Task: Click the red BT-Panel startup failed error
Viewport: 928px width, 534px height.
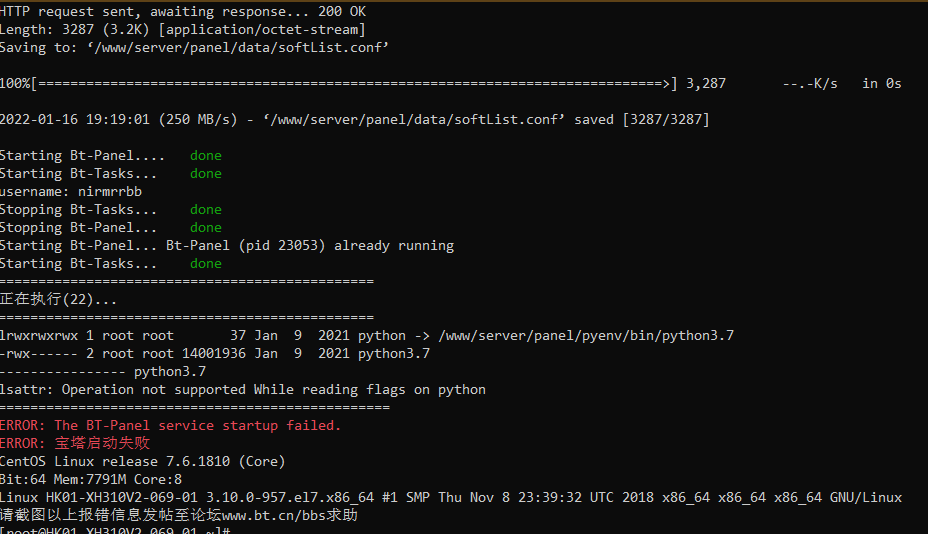Action: (x=170, y=425)
